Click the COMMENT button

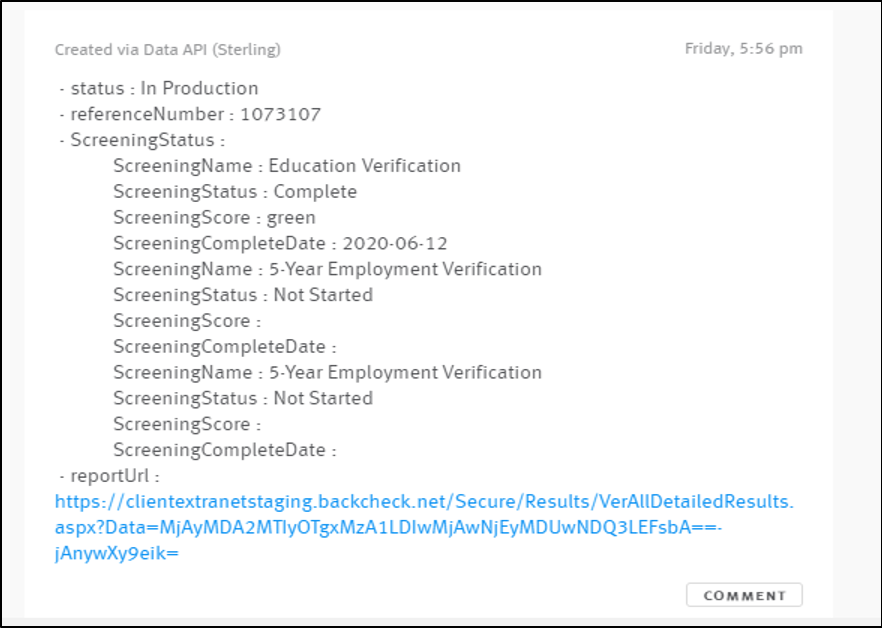[744, 594]
